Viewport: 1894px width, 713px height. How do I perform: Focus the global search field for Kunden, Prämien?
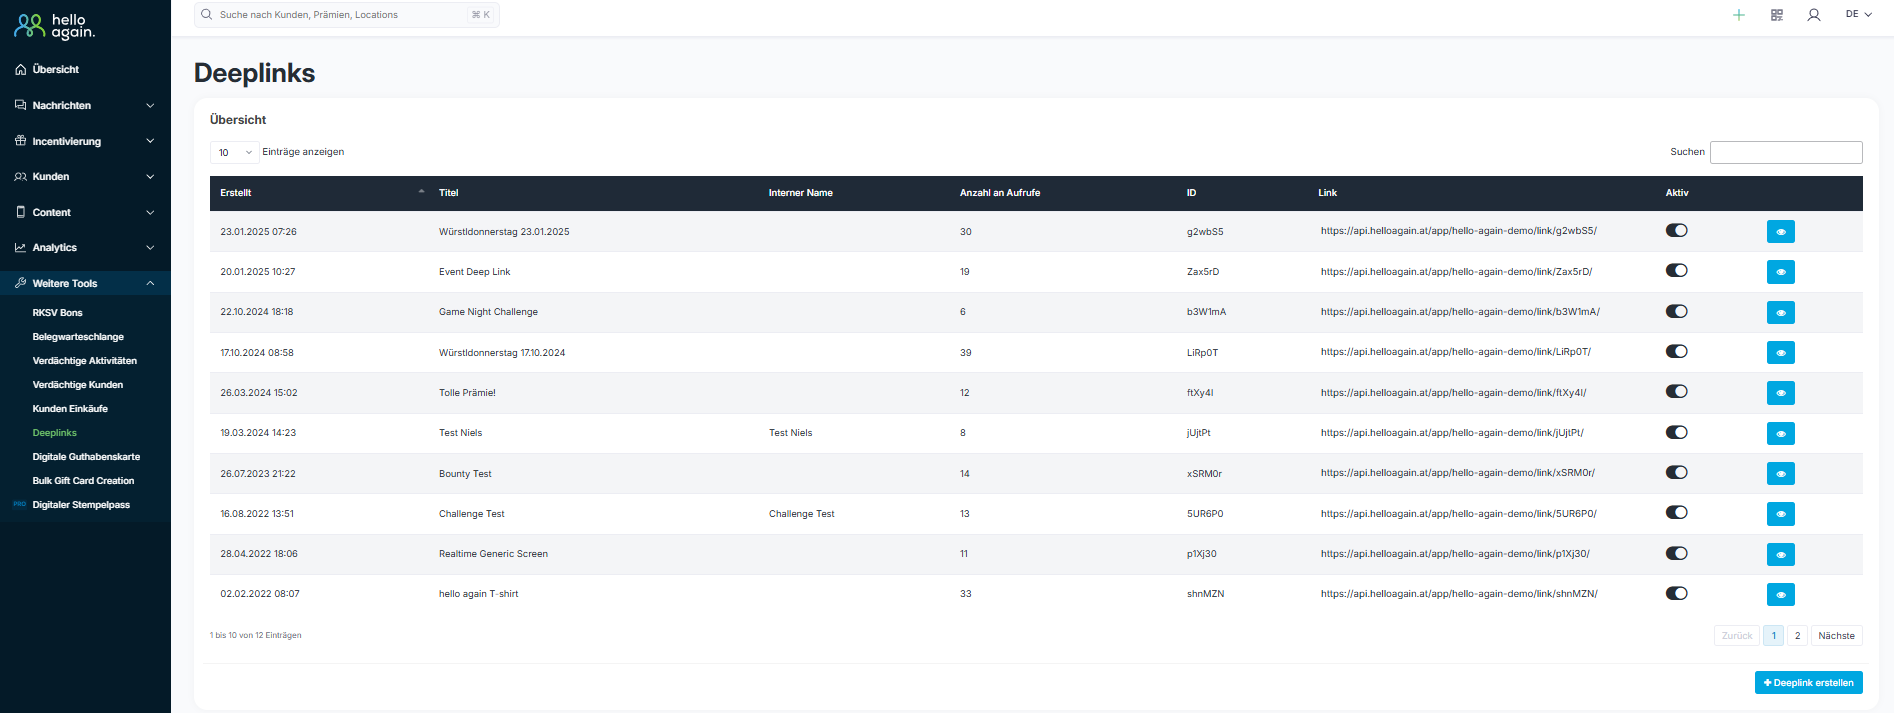347,15
